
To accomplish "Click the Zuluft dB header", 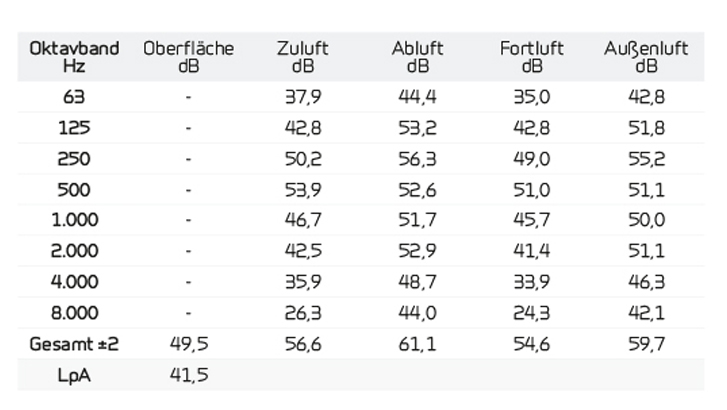I will [303, 57].
